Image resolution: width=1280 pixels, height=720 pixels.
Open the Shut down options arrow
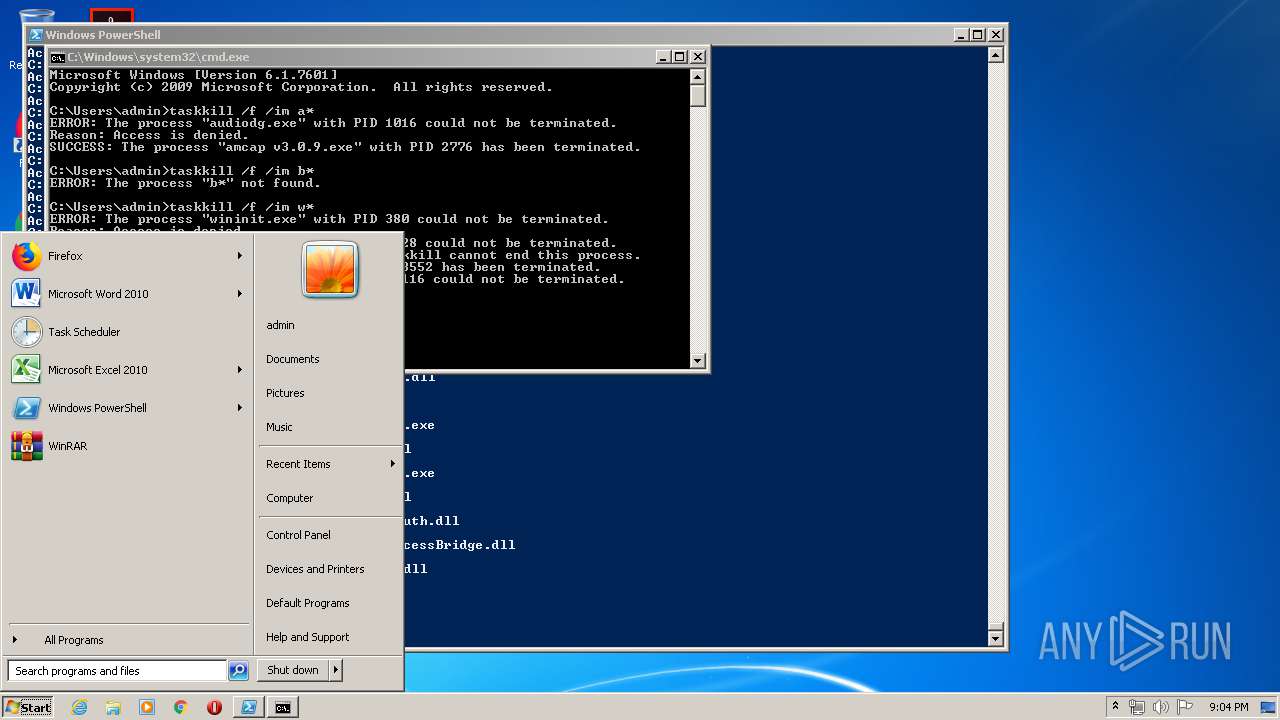[x=335, y=670]
